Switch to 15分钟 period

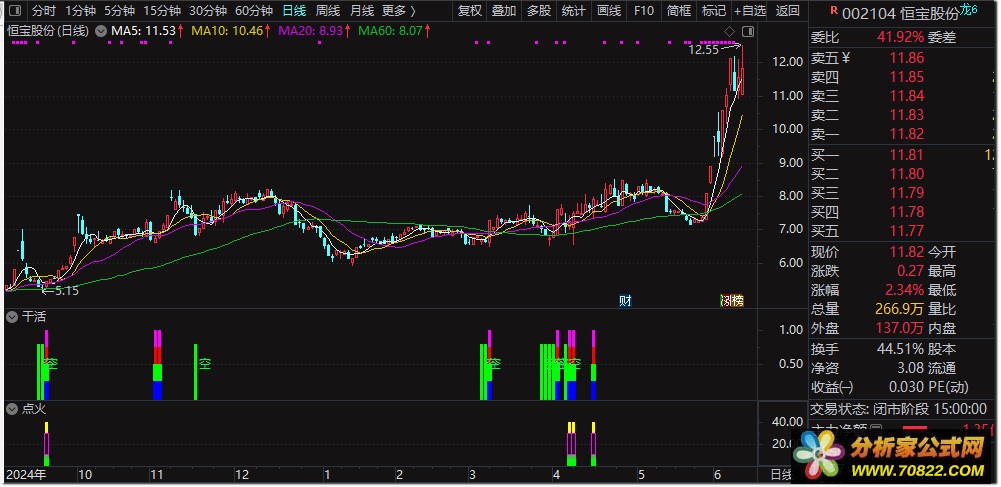point(162,11)
